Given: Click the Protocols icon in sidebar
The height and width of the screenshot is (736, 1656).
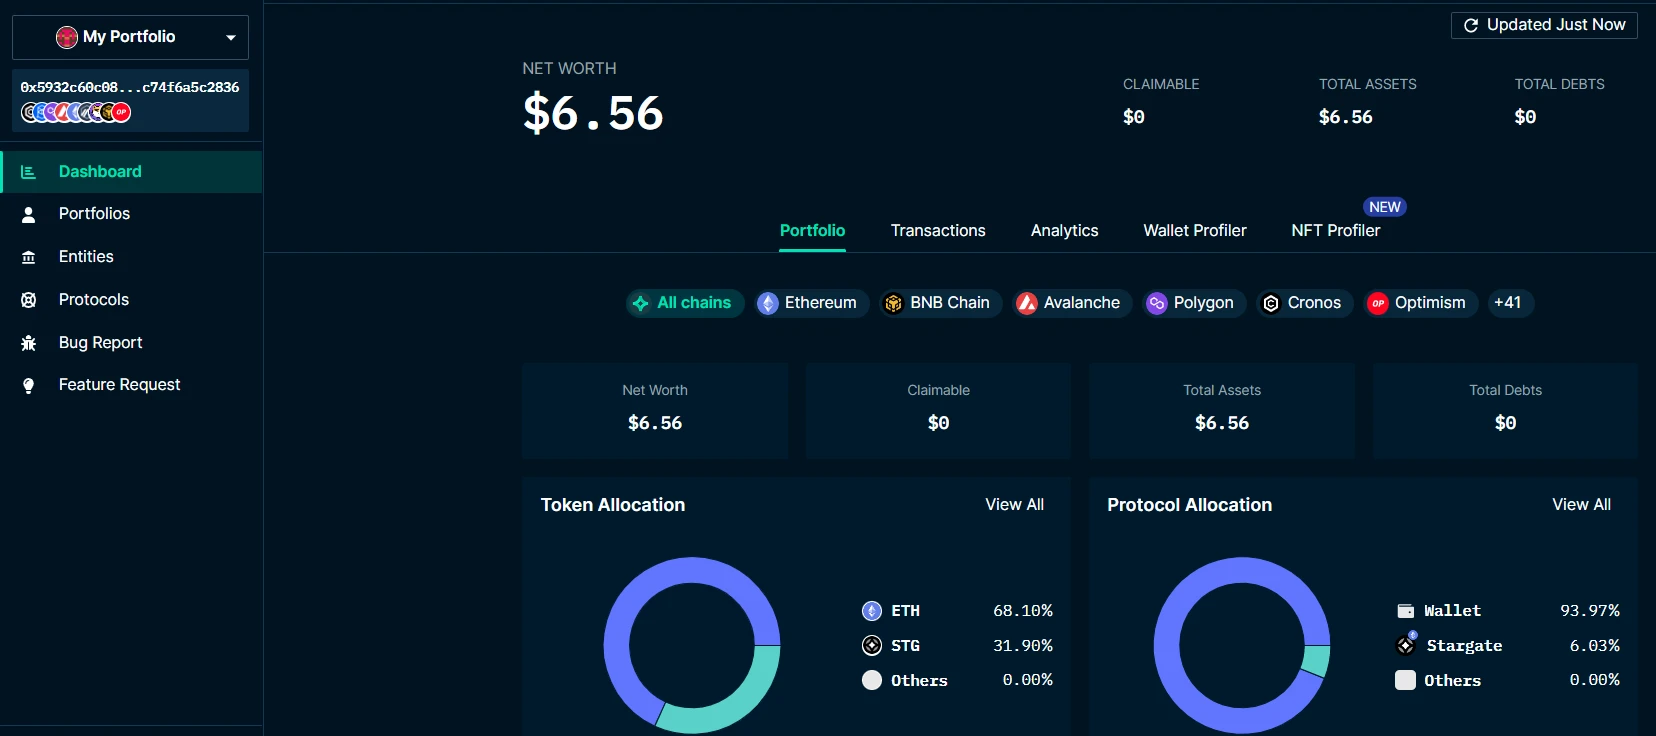Looking at the screenshot, I should [x=28, y=300].
